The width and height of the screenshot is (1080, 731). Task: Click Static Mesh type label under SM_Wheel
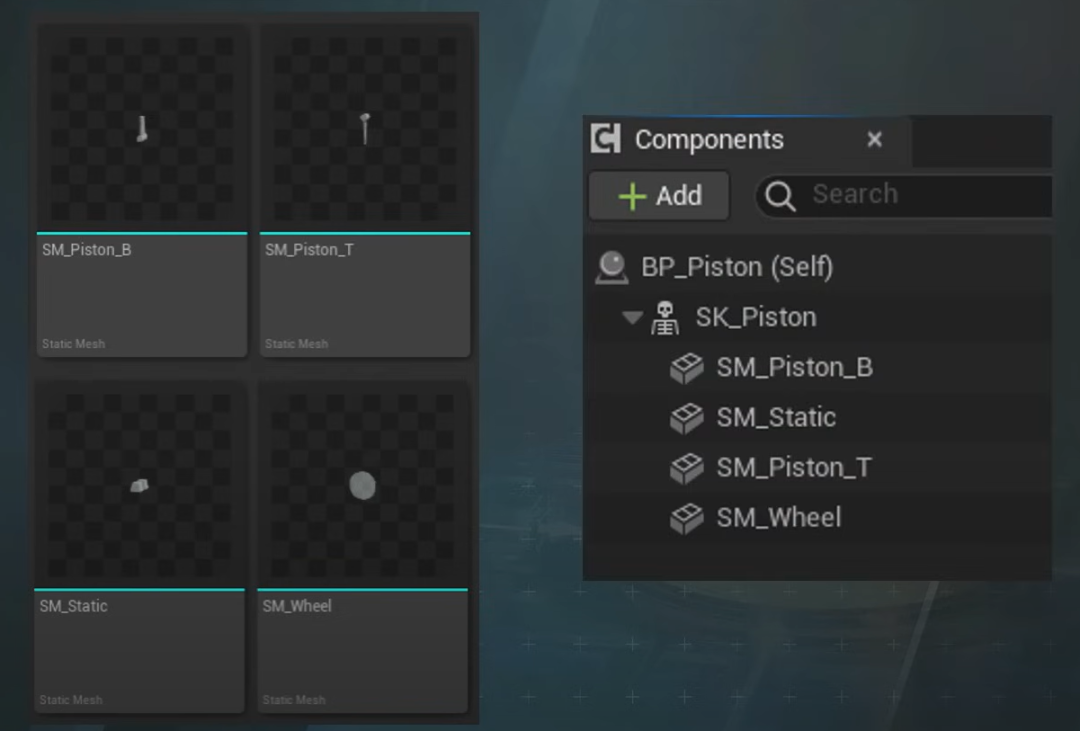point(294,700)
